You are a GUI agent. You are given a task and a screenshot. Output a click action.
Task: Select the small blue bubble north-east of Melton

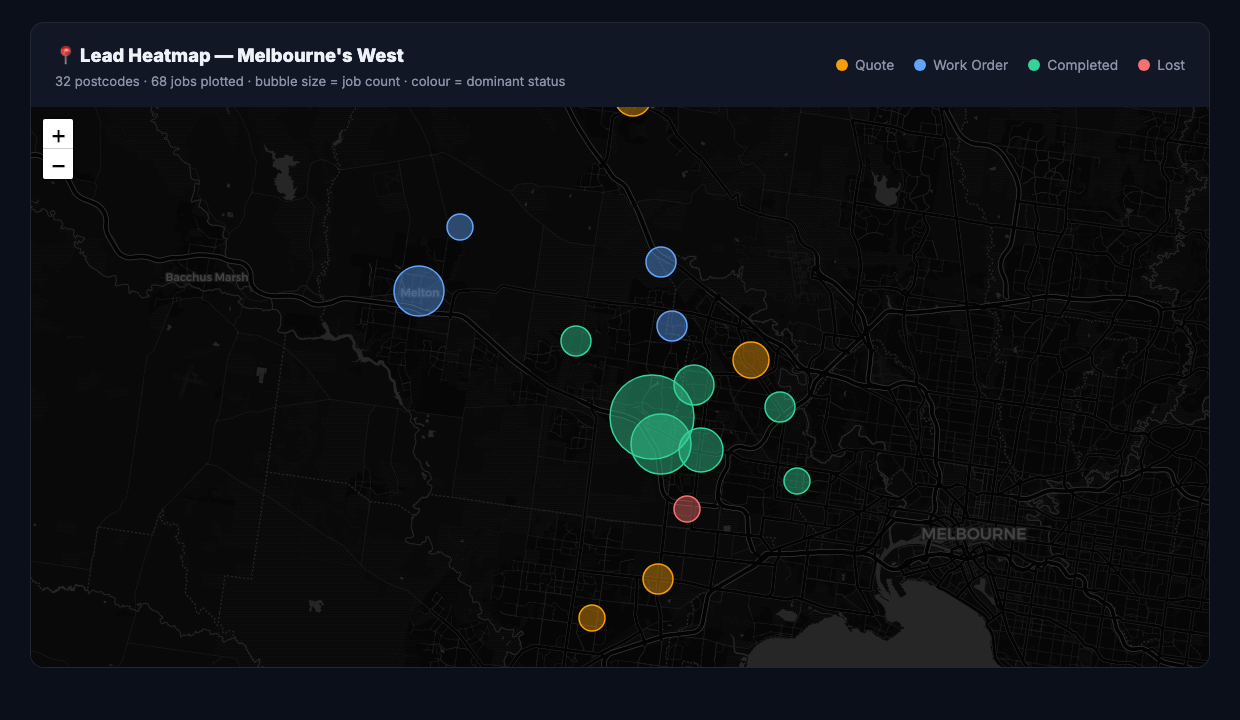460,227
